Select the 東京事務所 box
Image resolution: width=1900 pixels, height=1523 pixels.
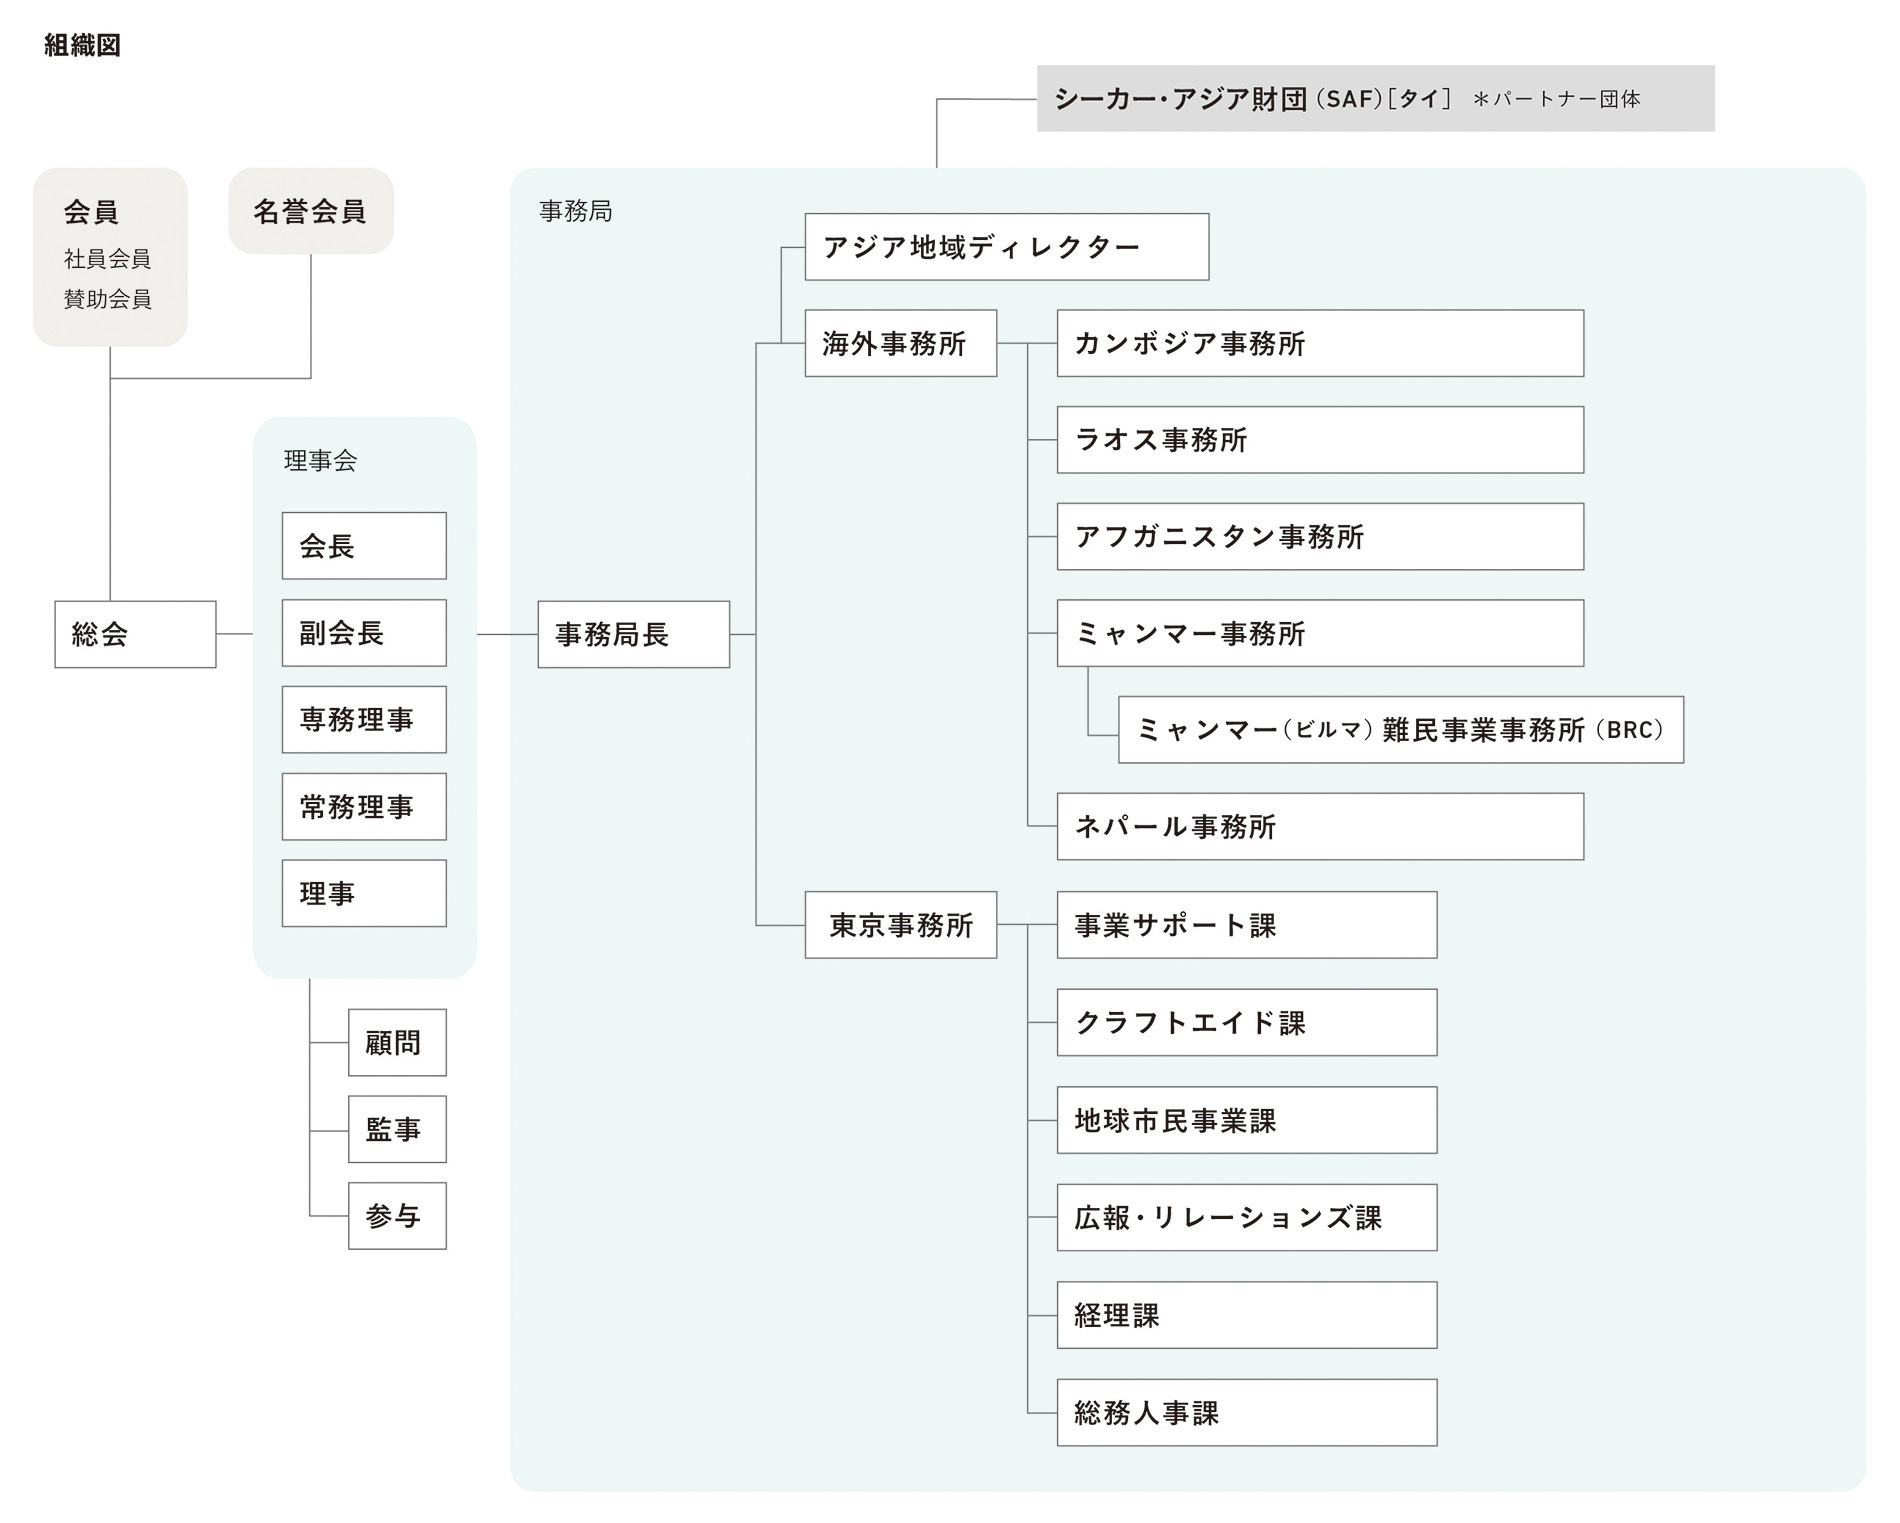[901, 925]
